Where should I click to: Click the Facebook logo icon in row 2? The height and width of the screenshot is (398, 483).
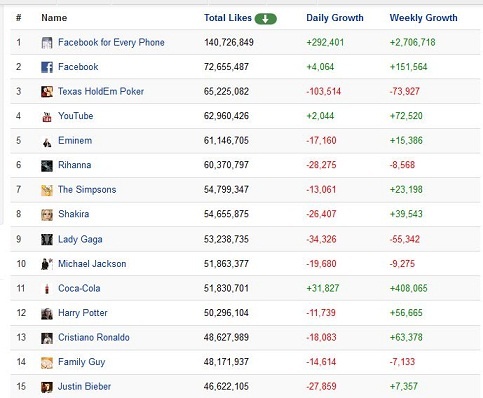(x=47, y=67)
